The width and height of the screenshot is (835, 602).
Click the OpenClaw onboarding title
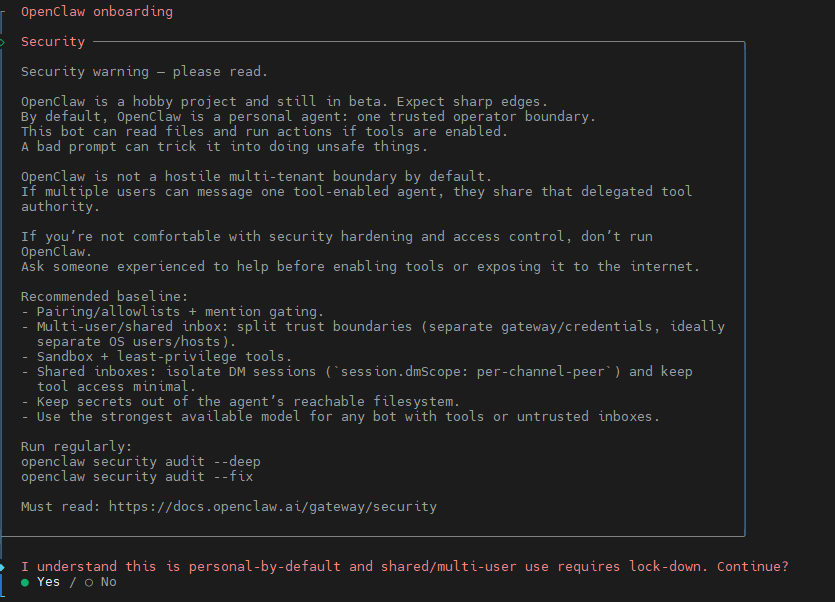[x=97, y=12]
